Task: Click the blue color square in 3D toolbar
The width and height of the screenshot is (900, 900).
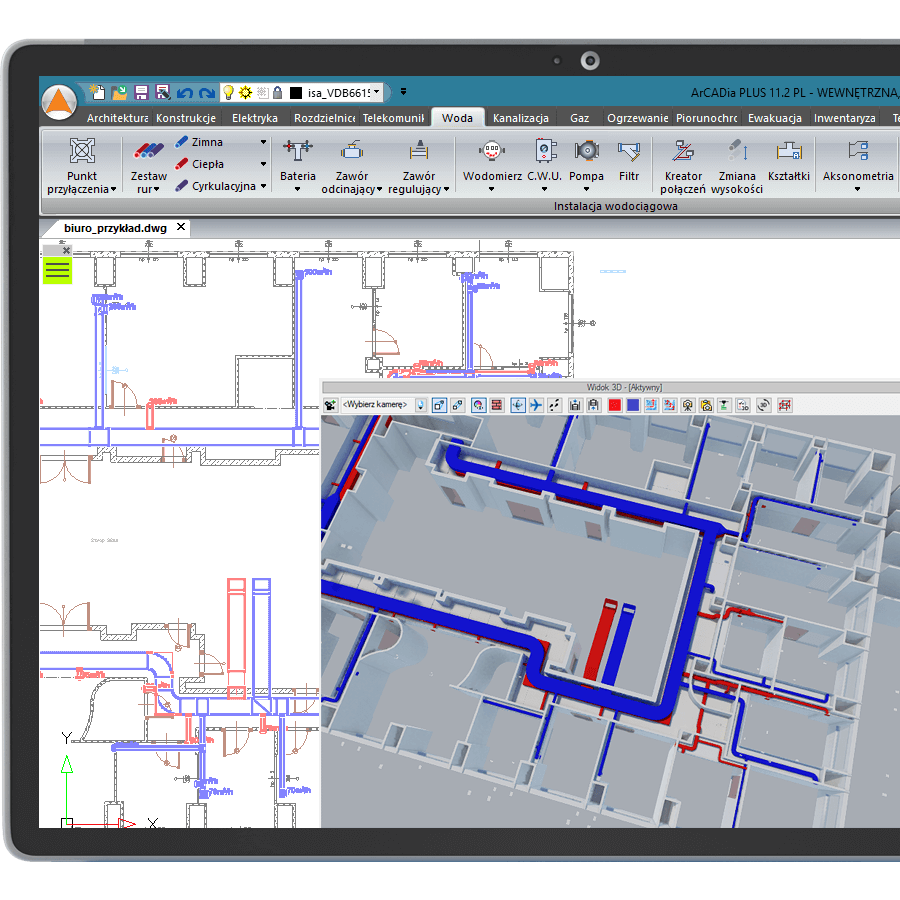Action: point(633,405)
